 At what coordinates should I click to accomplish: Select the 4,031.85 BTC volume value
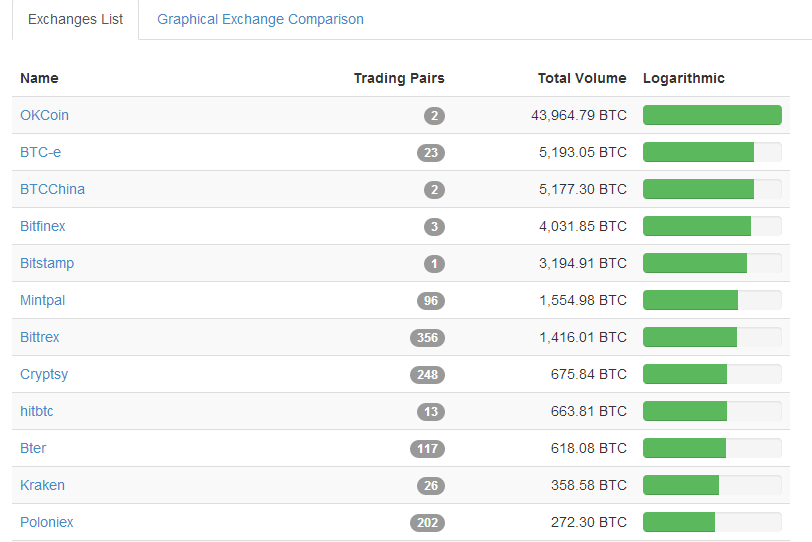[583, 226]
